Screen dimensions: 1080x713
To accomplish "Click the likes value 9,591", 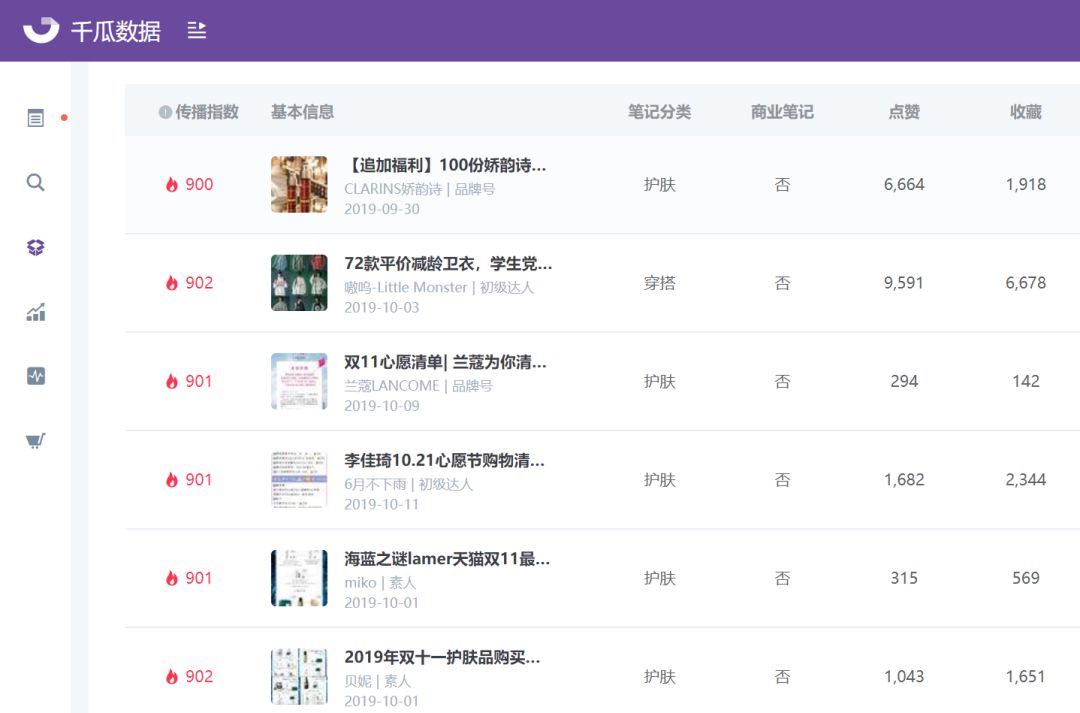I will (x=904, y=283).
